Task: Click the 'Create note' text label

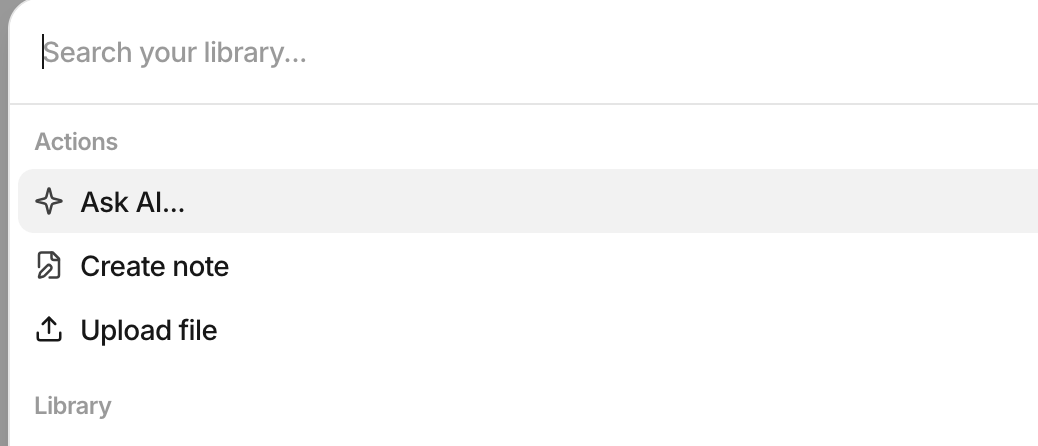Action: tap(154, 266)
